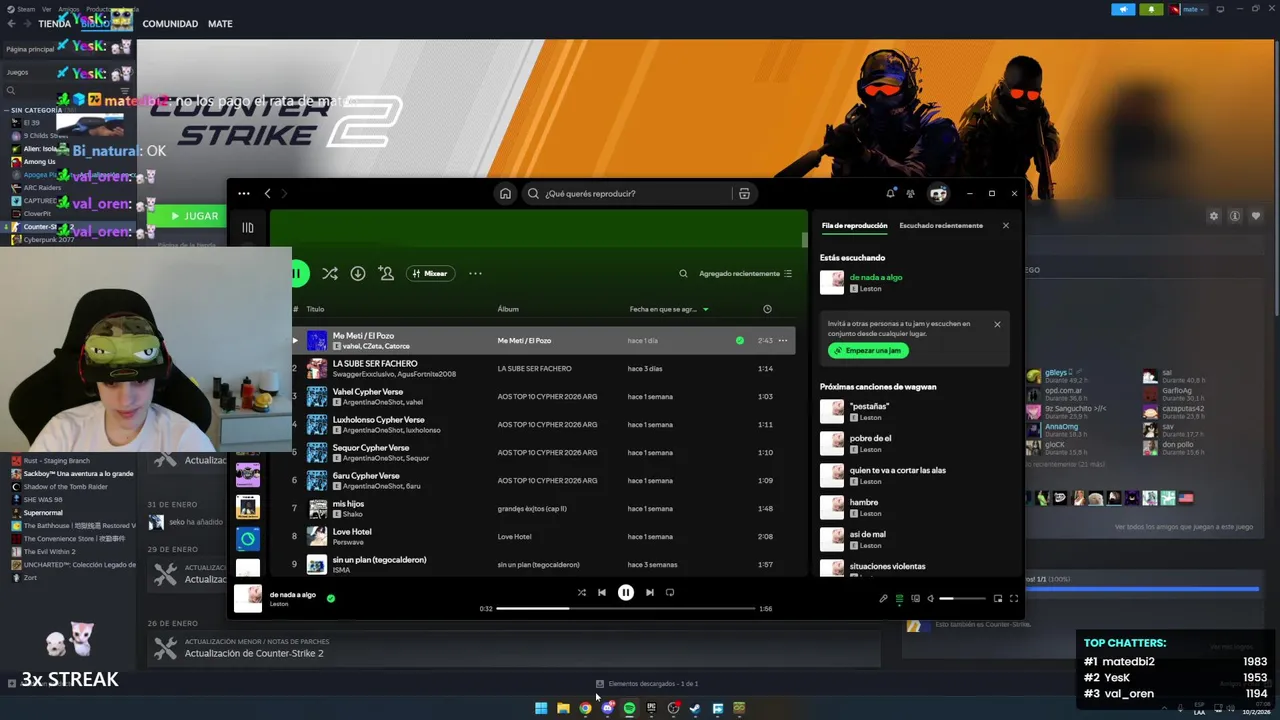Sort by Título column header
The height and width of the screenshot is (720, 1280).
315,309
